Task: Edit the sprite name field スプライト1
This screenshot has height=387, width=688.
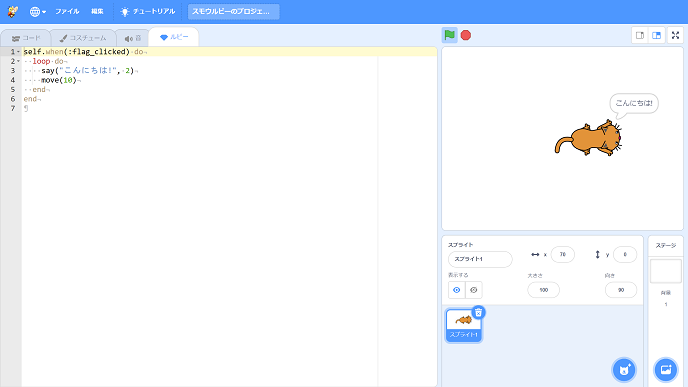Action: tap(480, 259)
